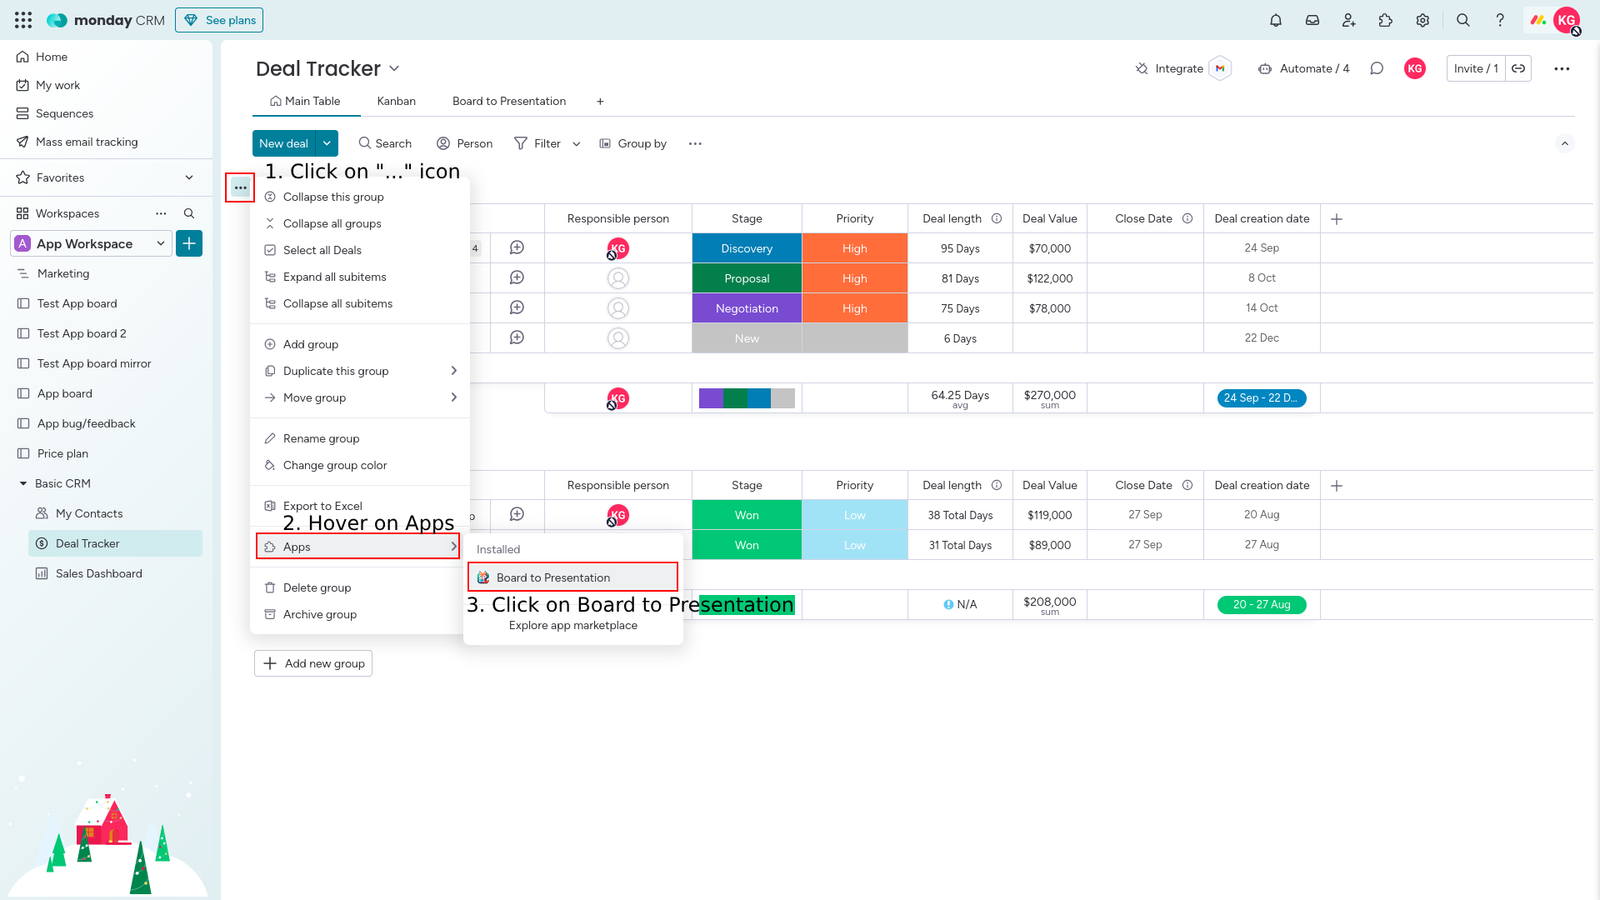Add a column with the plus icon

pyautogui.click(x=1337, y=219)
